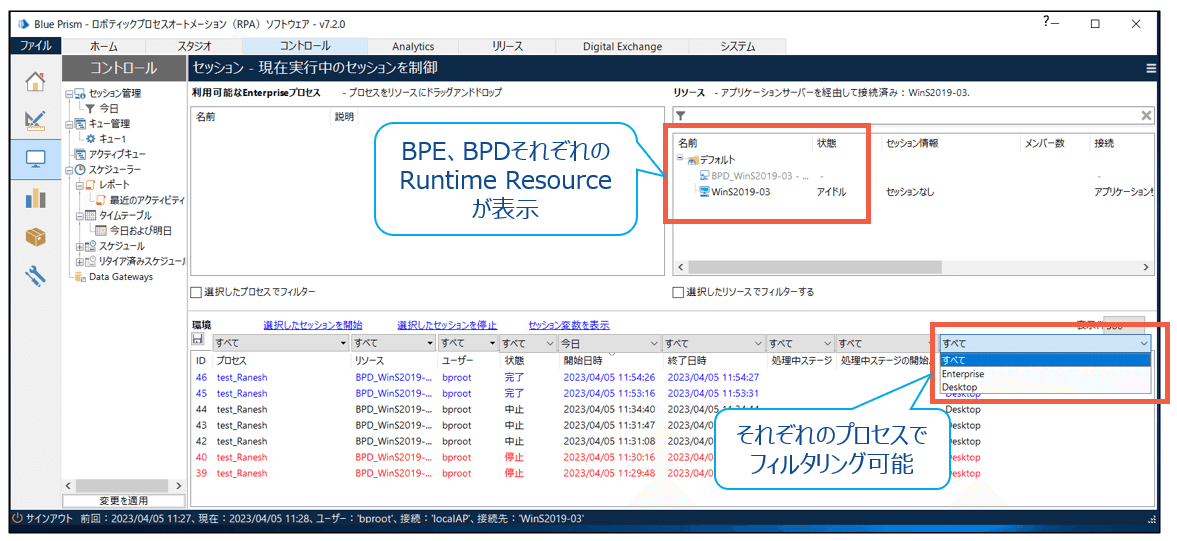Click the Blue Prism logo in title bar
This screenshot has height=541, width=1177.
tap(22, 24)
